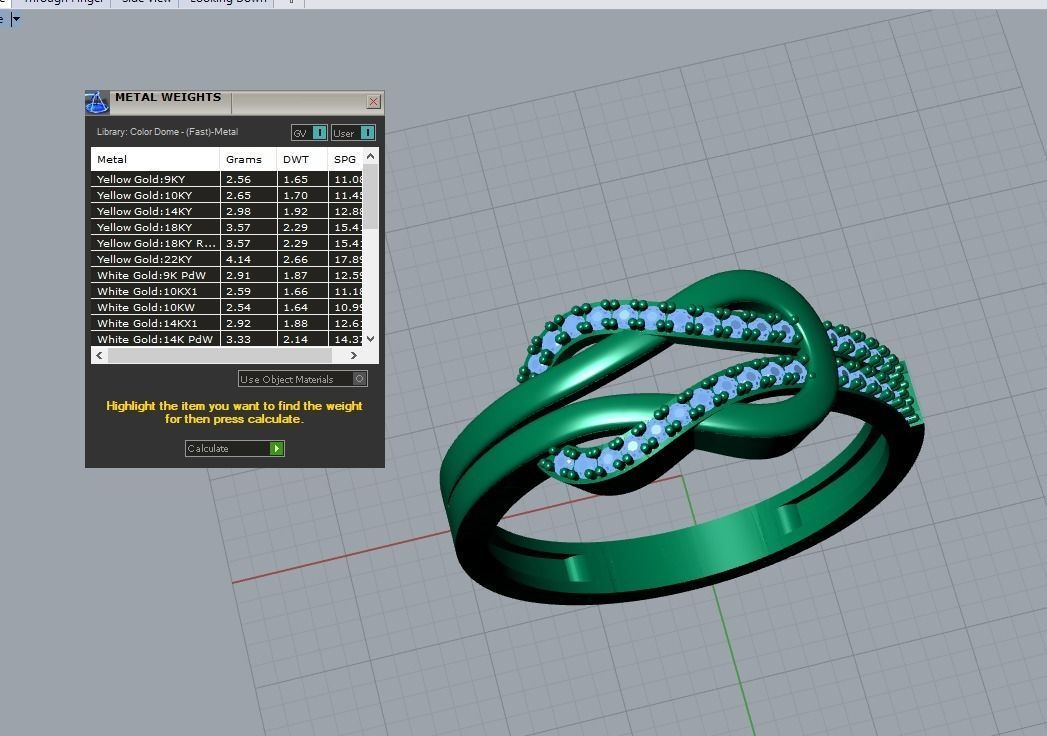Click the metal list scroll-down arrow
1047x736 pixels.
click(371, 339)
